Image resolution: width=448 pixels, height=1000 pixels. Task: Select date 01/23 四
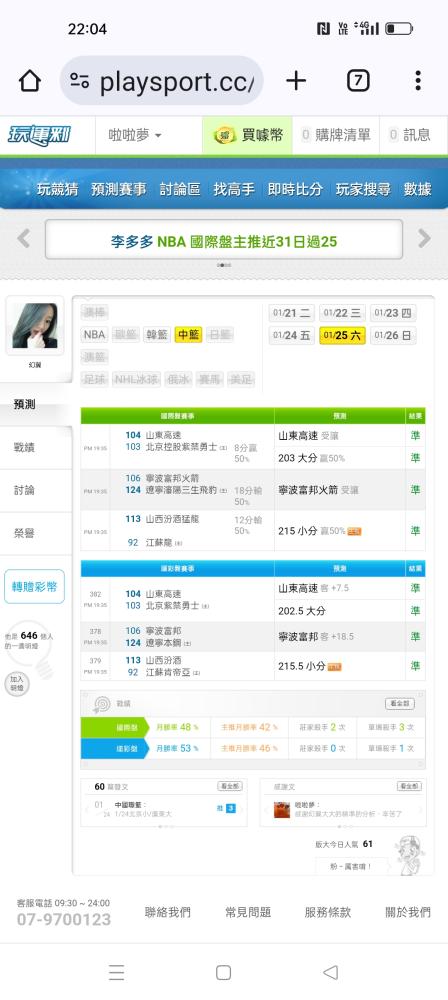pos(393,312)
